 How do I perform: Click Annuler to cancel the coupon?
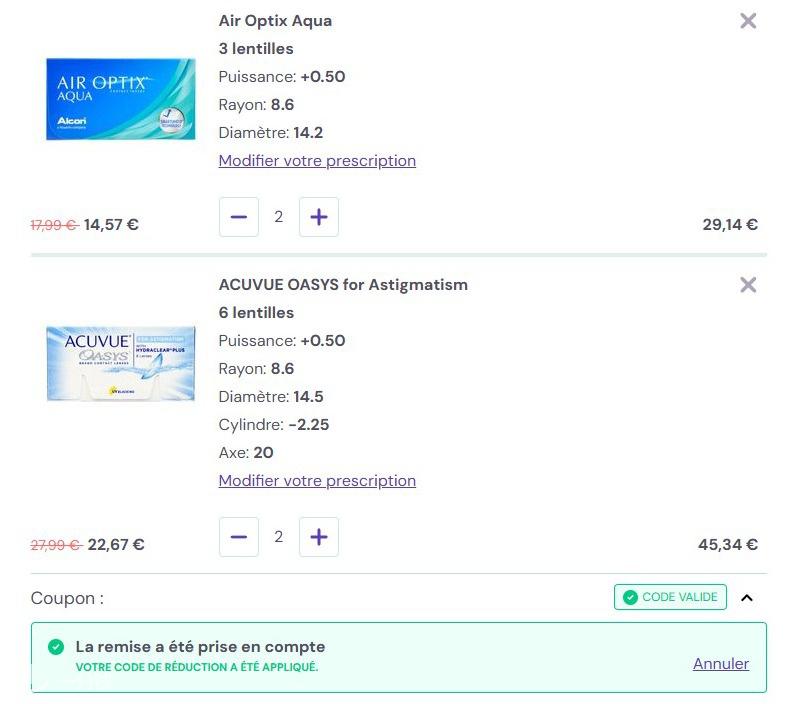(721, 664)
